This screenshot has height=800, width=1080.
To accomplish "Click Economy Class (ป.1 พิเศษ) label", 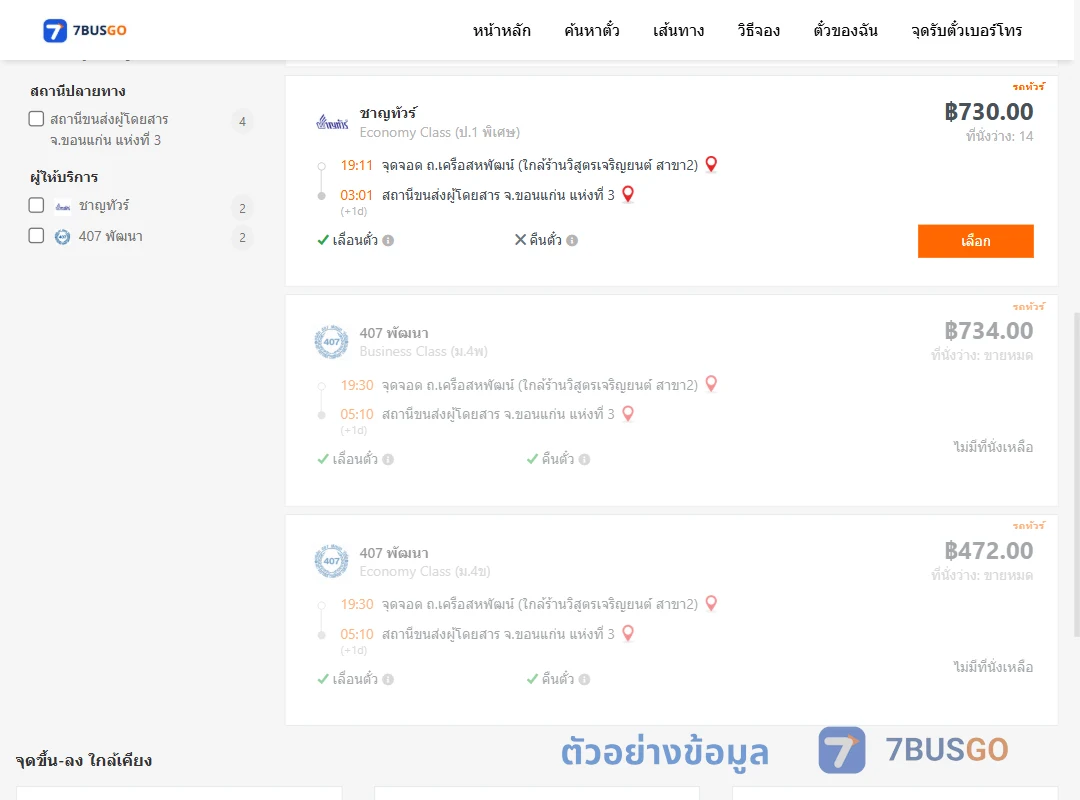I will click(439, 132).
